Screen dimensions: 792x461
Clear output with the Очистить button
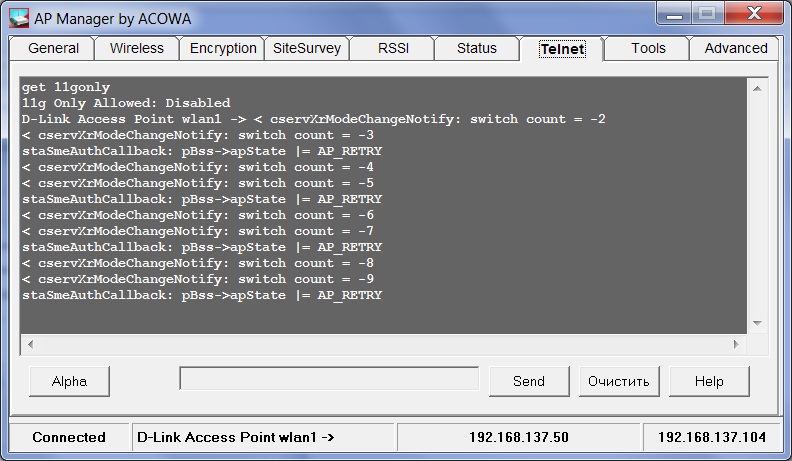pyautogui.click(x=618, y=381)
